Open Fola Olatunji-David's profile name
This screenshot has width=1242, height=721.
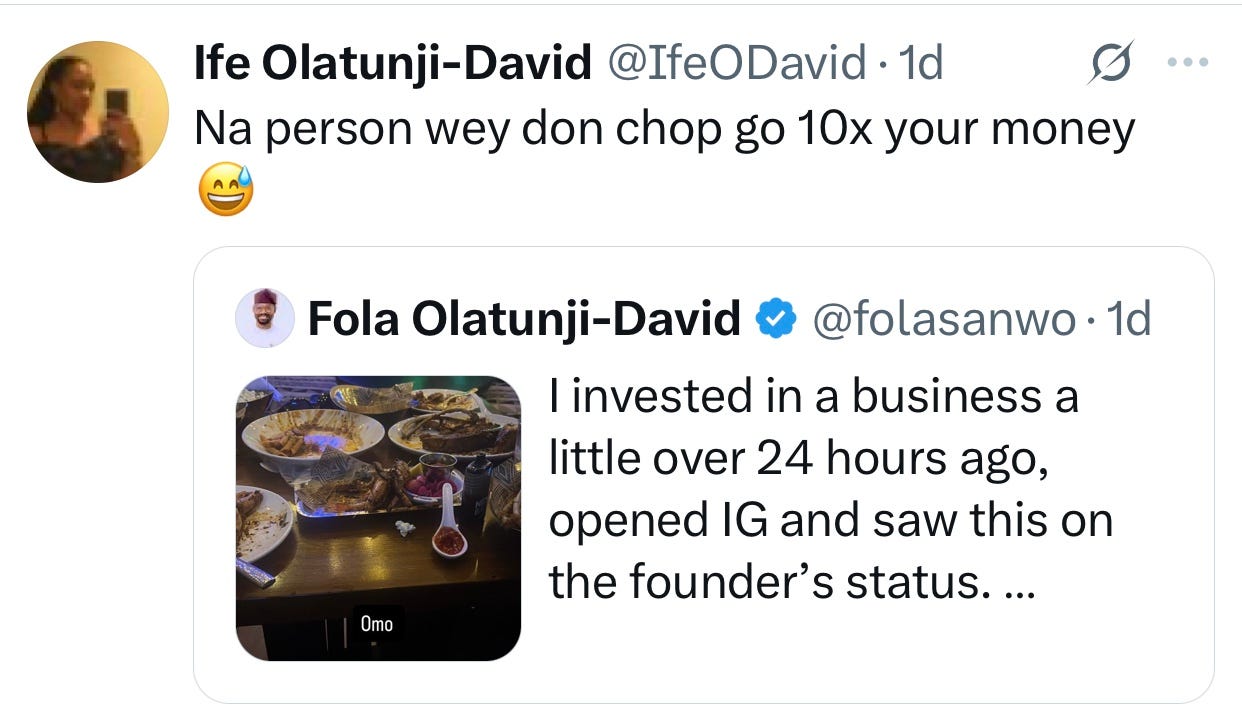524,319
